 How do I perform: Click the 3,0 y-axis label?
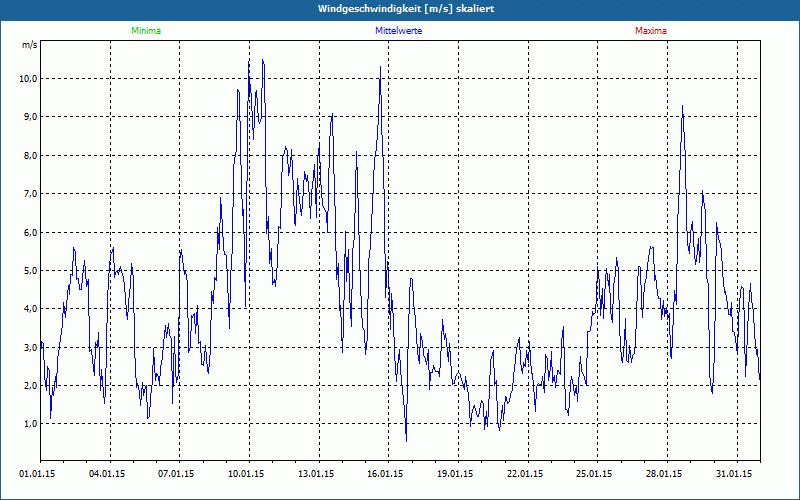pyautogui.click(x=30, y=347)
